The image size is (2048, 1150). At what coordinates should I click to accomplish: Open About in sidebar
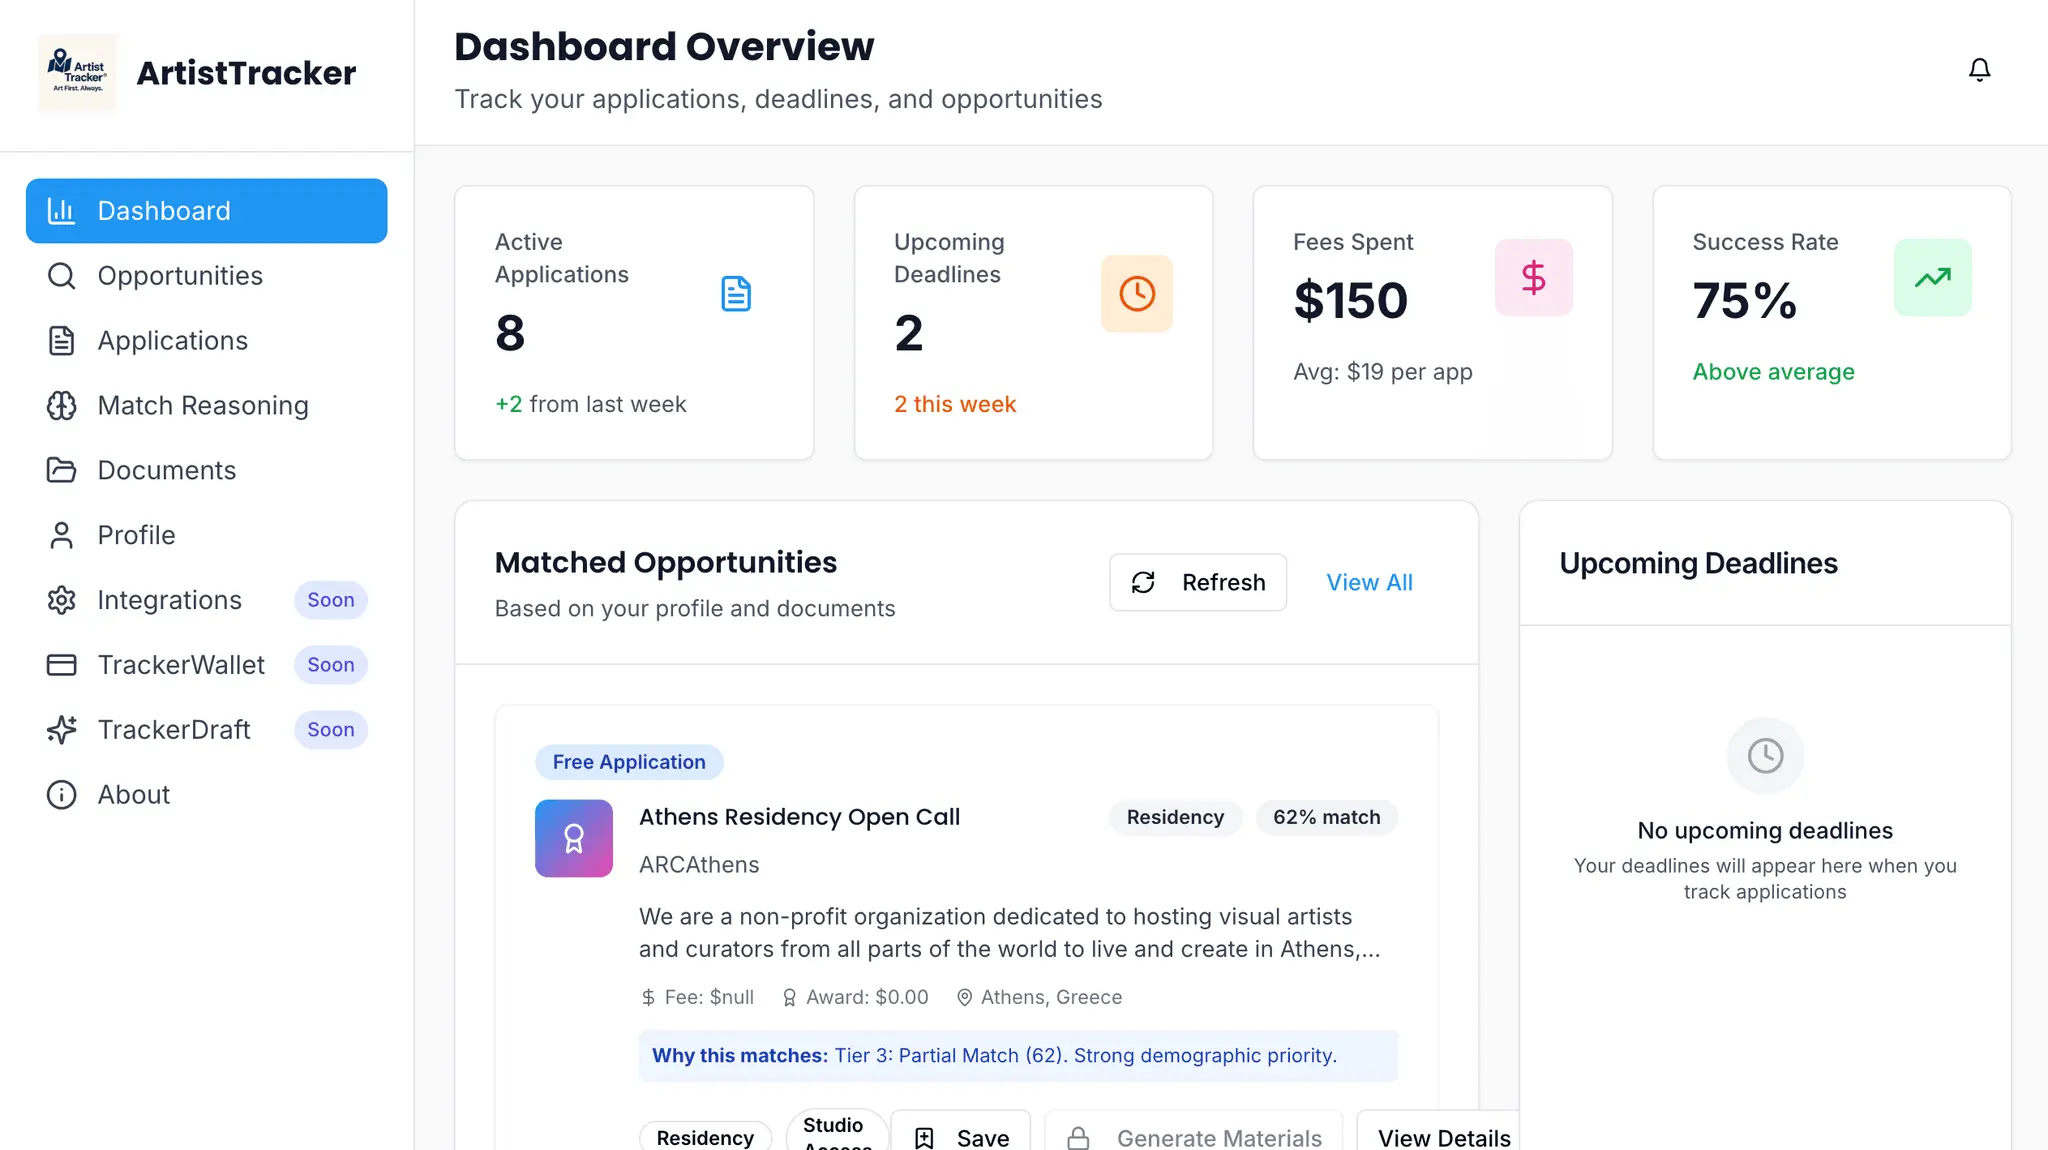click(x=207, y=795)
